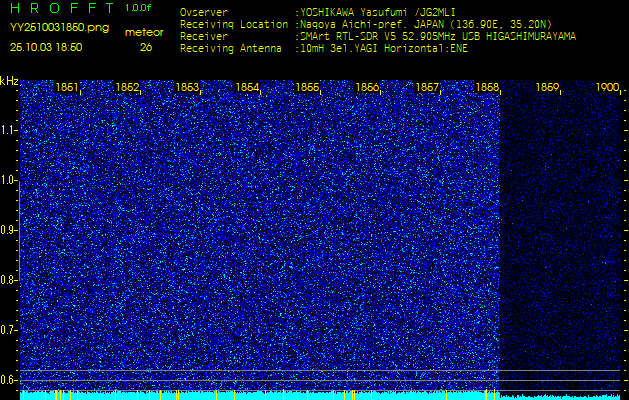Click the Ovserver label

coord(204,12)
